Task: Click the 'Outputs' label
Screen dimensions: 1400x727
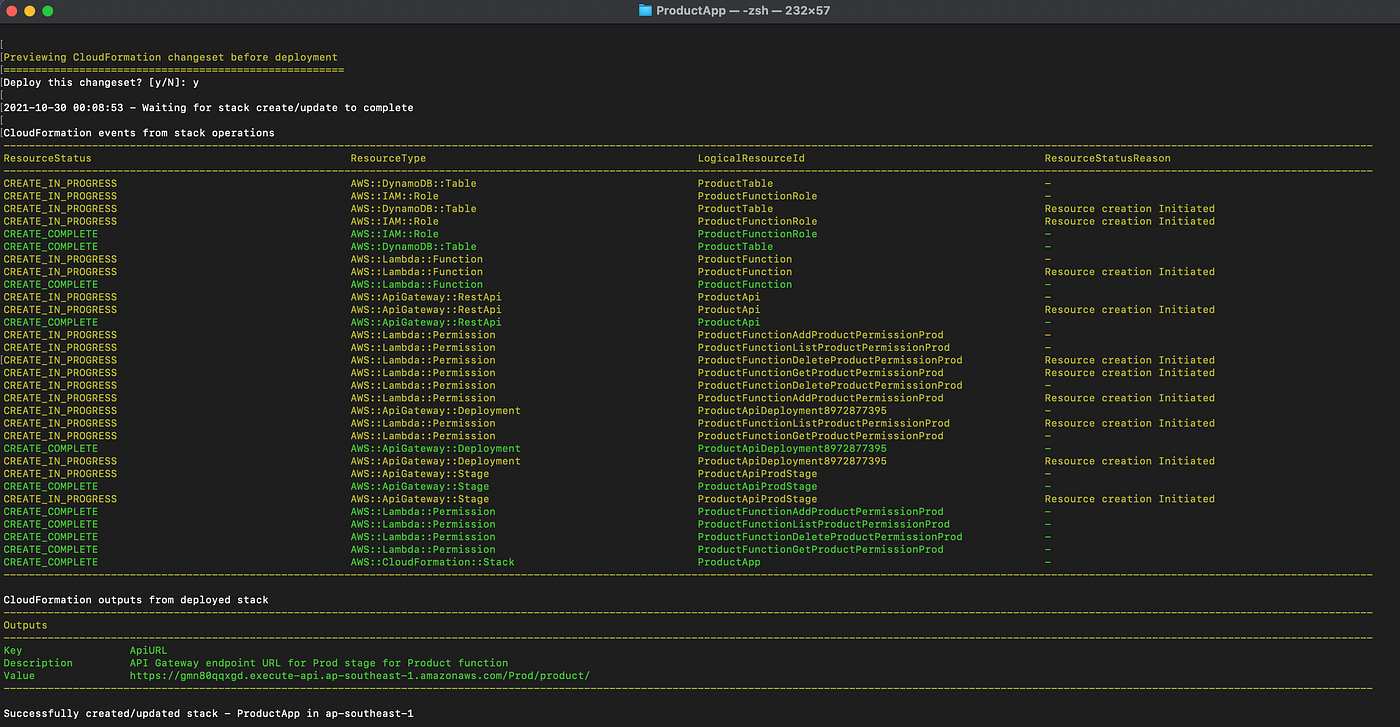Action: coord(26,625)
